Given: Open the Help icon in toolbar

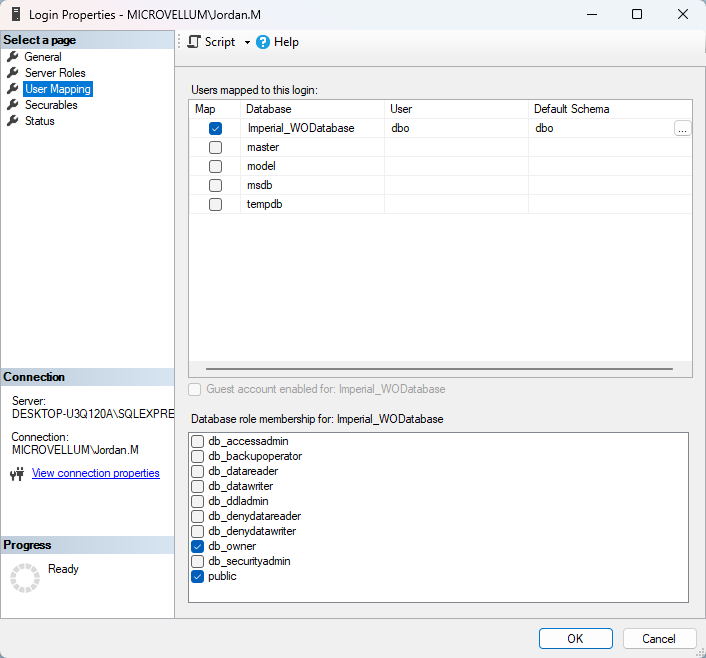Looking at the screenshot, I should tap(263, 42).
